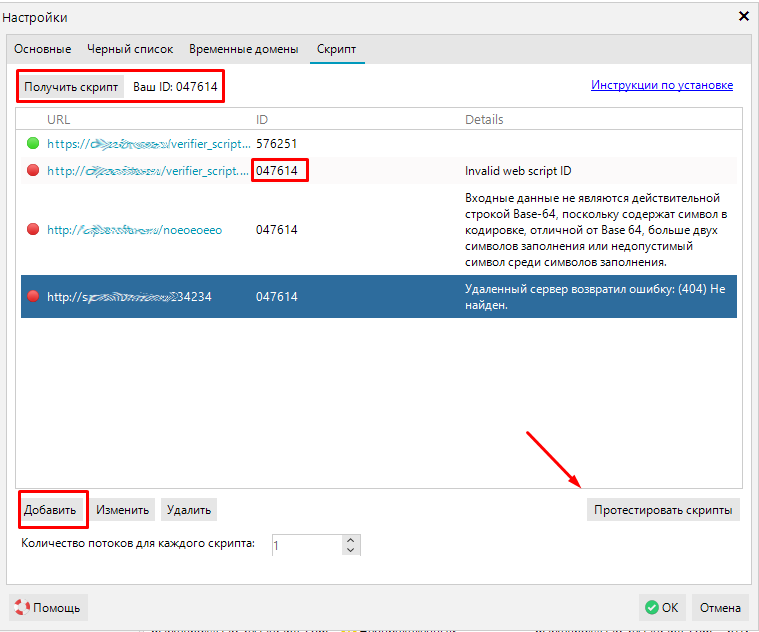The height and width of the screenshot is (632, 759).
Task: Click the Добавить button
Action: pyautogui.click(x=50, y=510)
